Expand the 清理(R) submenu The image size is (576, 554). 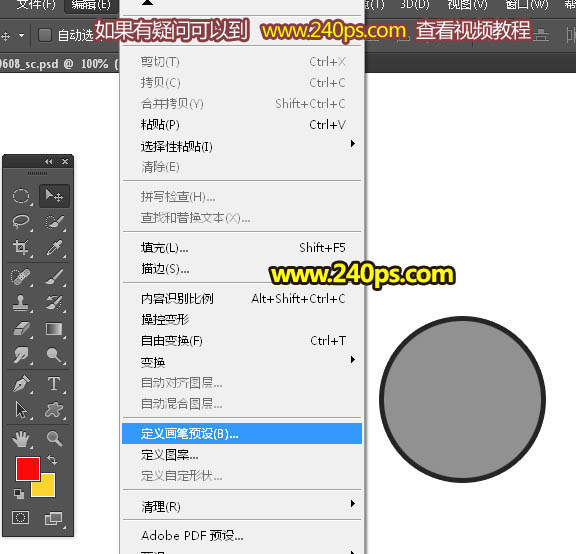(x=242, y=506)
